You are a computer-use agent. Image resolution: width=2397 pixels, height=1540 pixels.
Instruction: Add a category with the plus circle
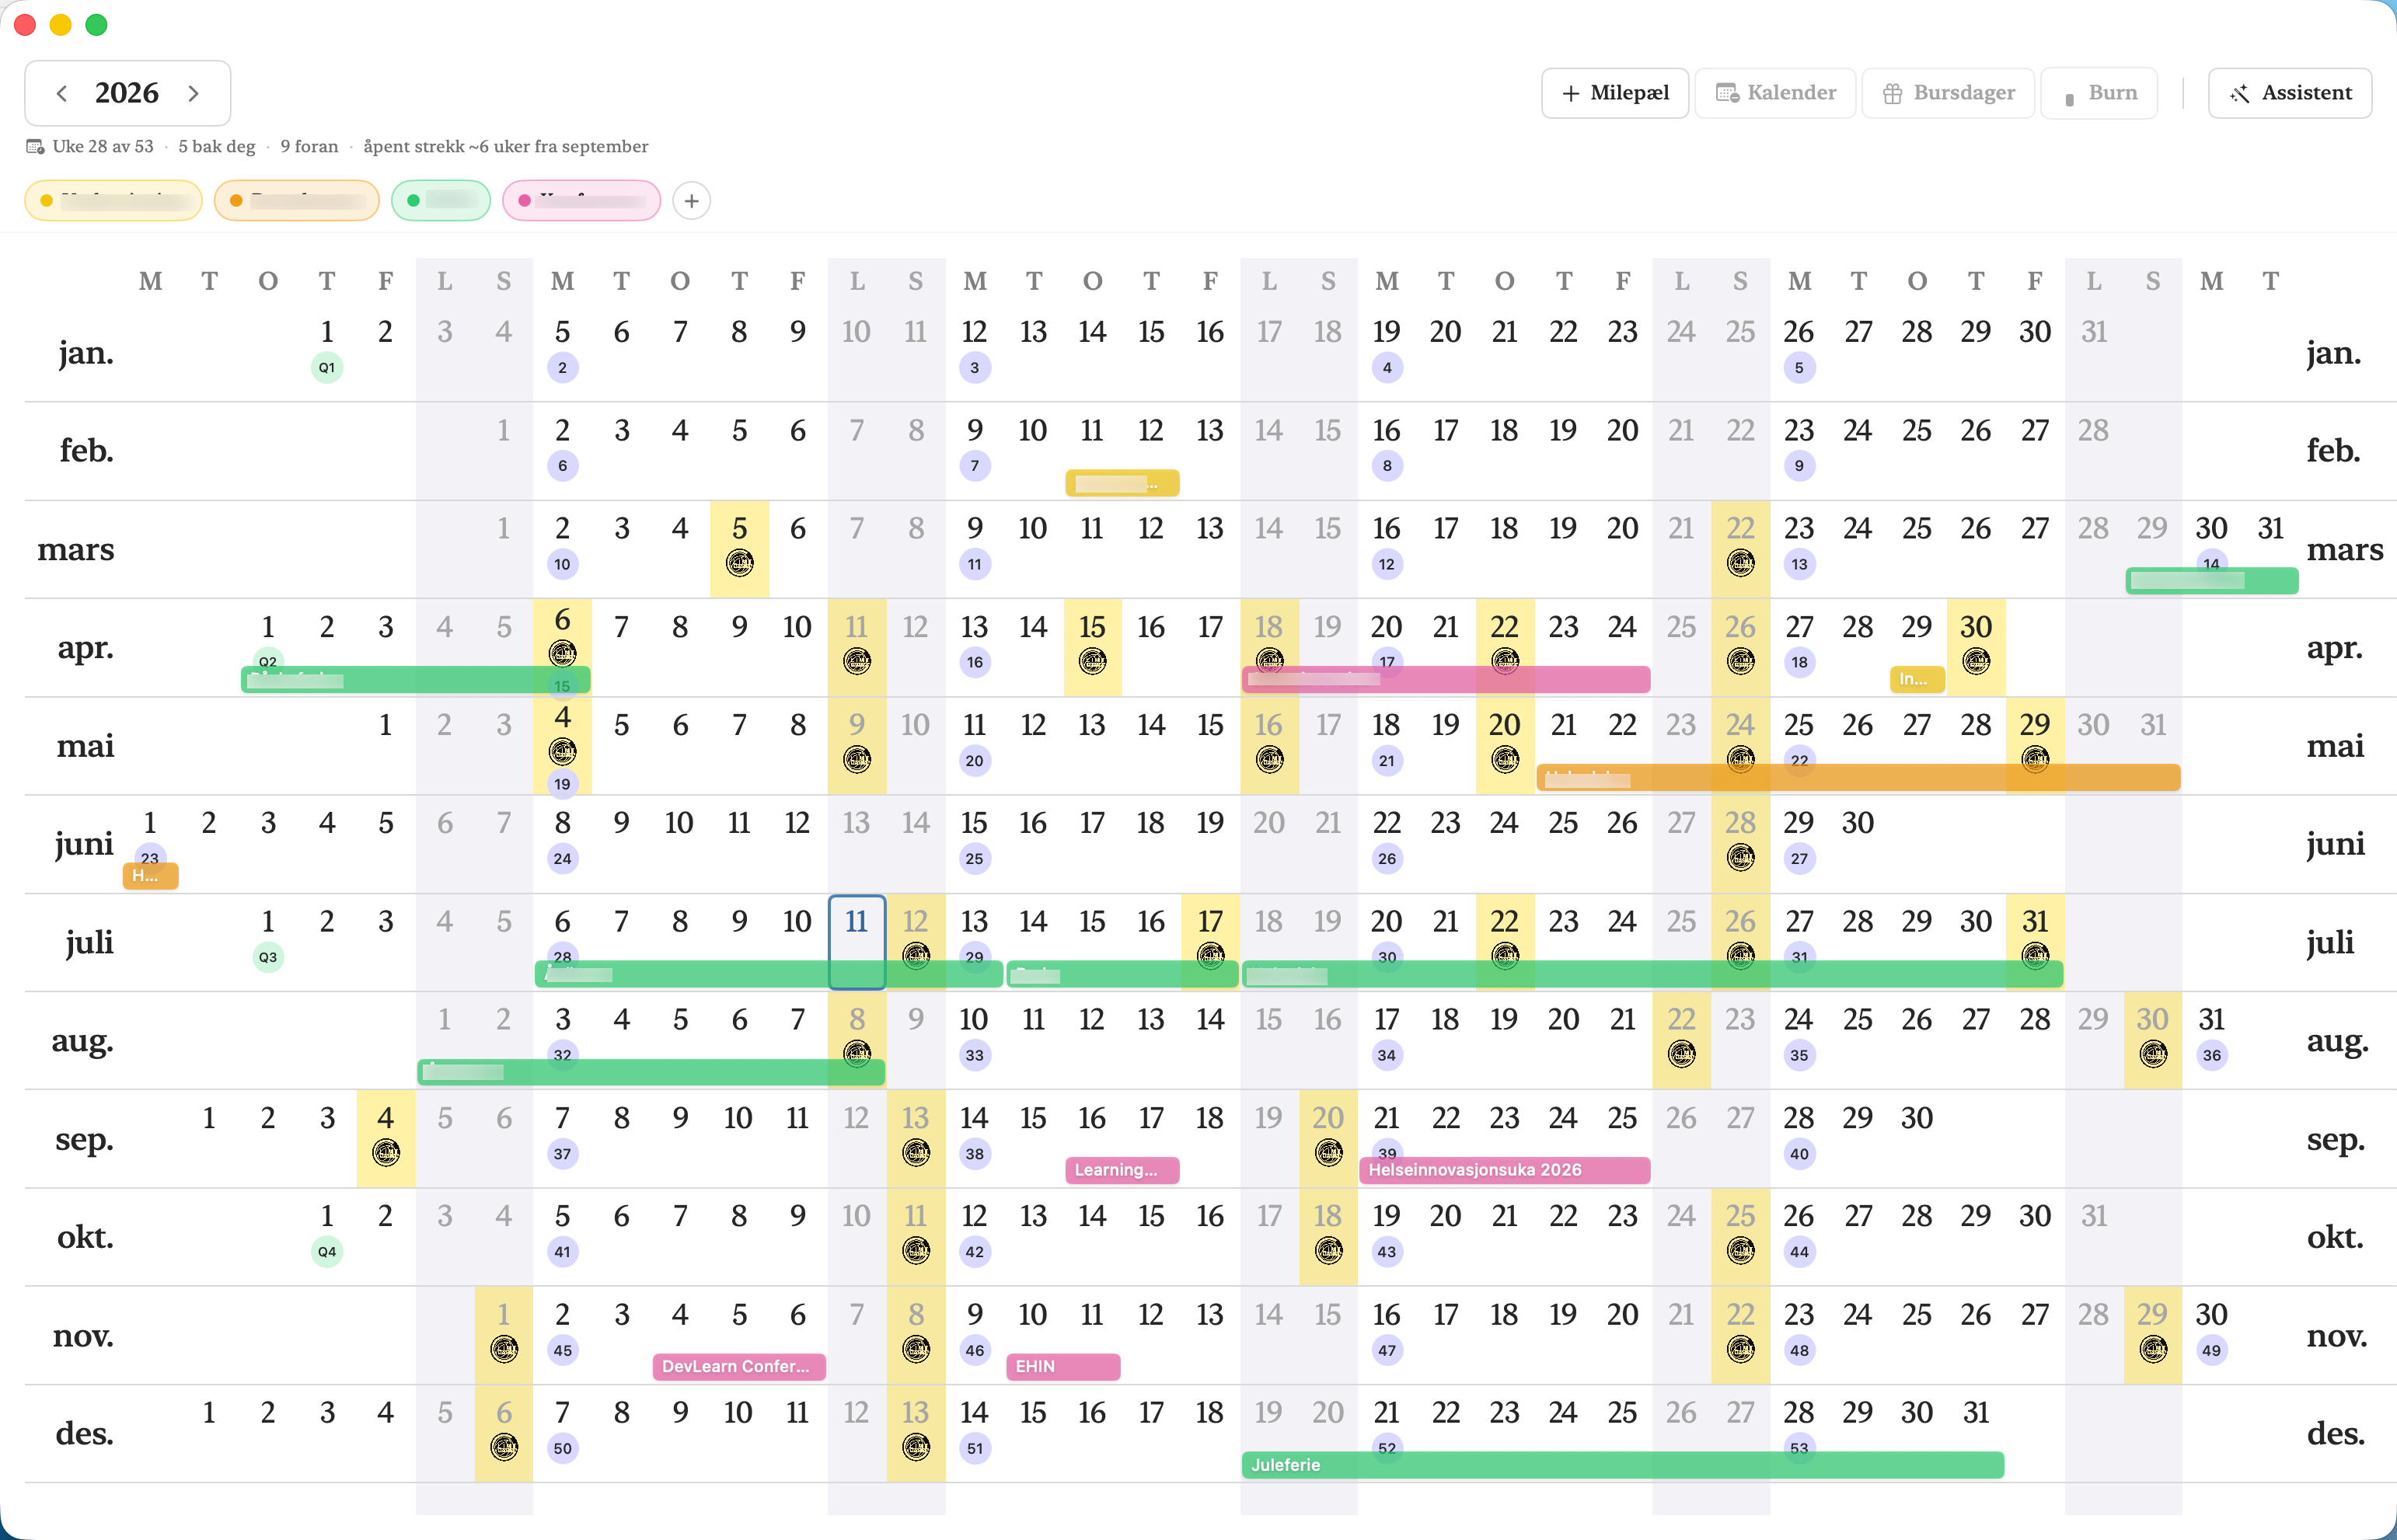point(692,201)
